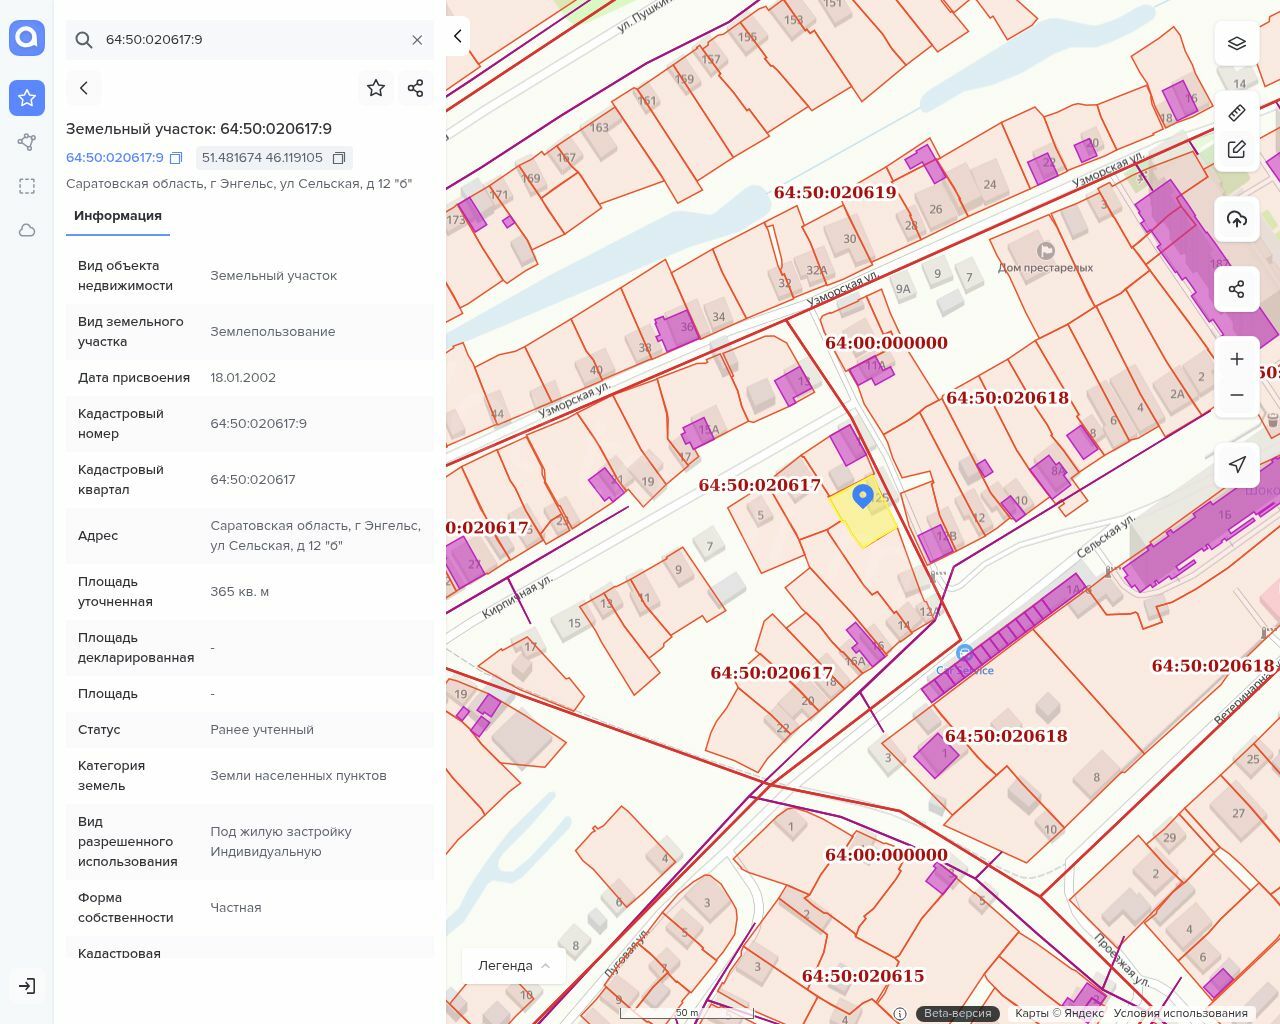Share the land plot details
This screenshot has width=1280, height=1024.
[x=416, y=88]
